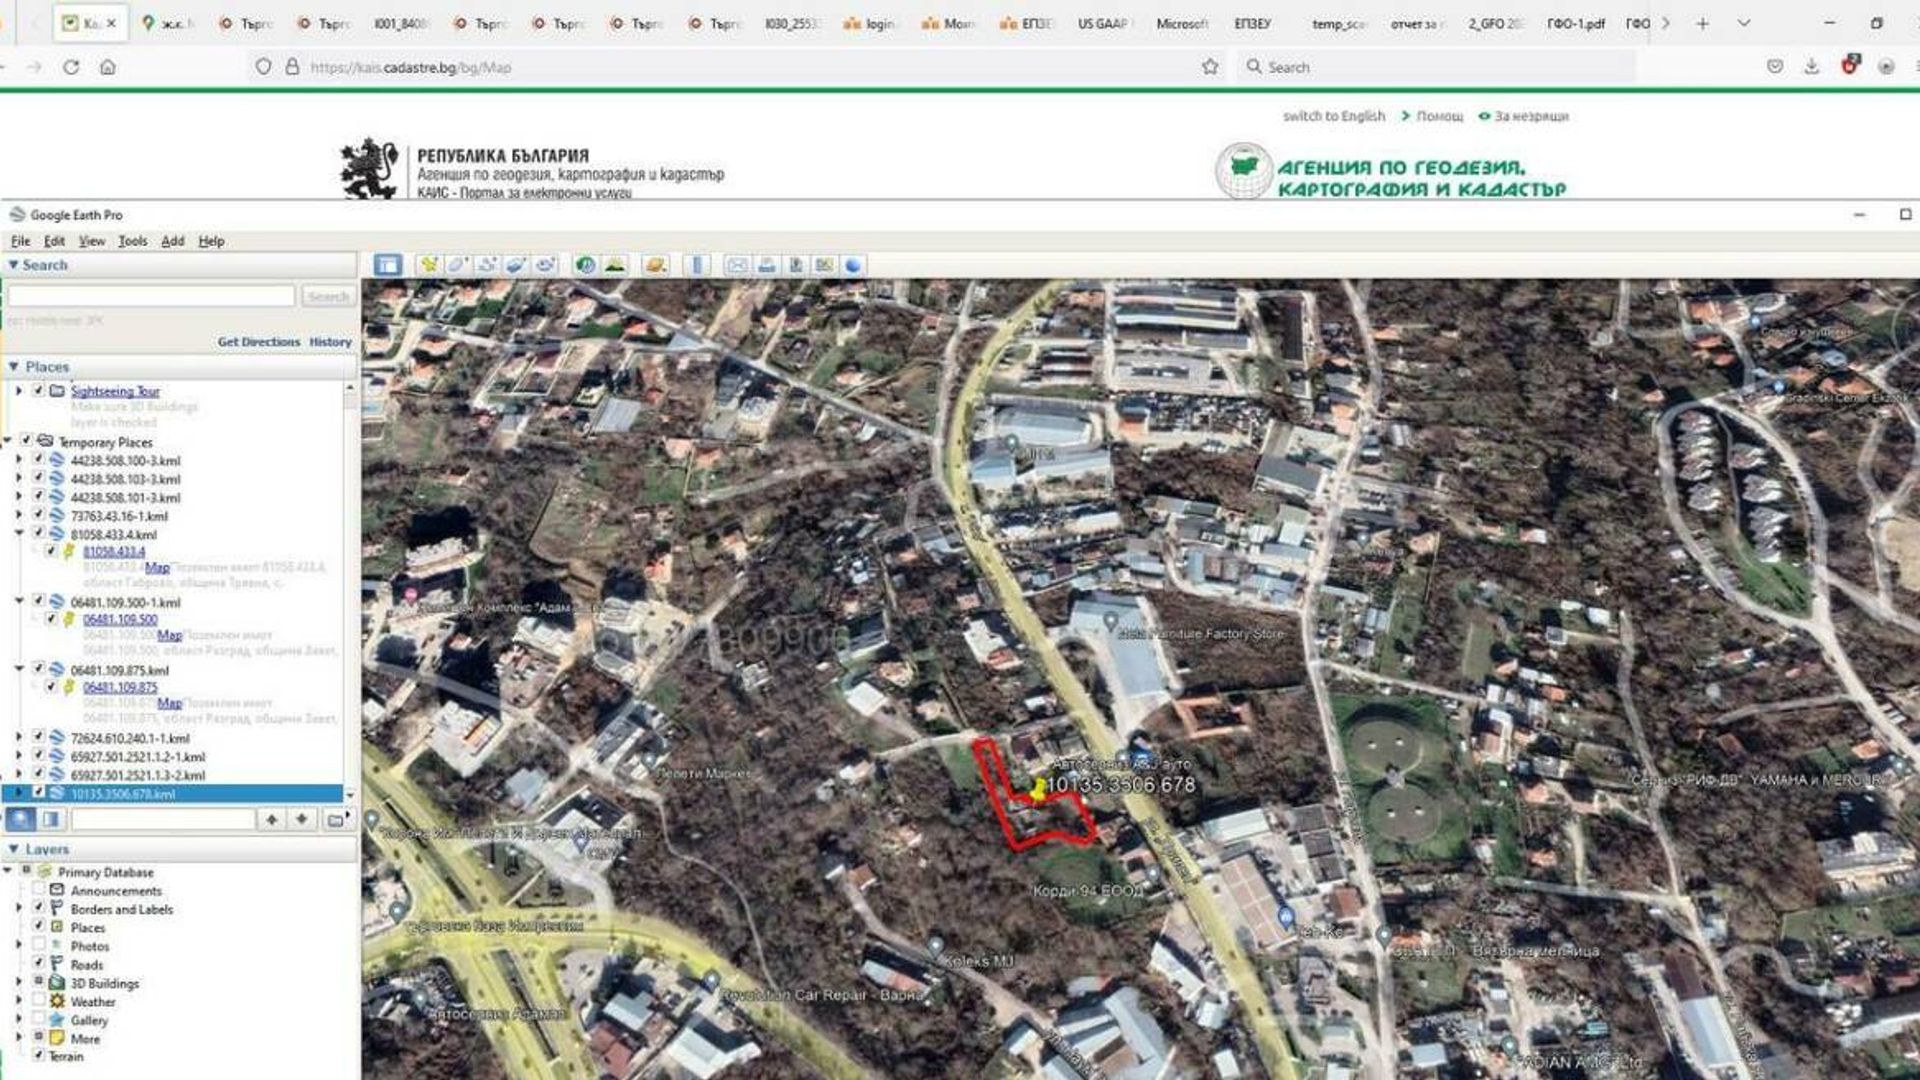Click the Google Earth search input field
Viewport: 1920px width, 1080px height.
151,296
